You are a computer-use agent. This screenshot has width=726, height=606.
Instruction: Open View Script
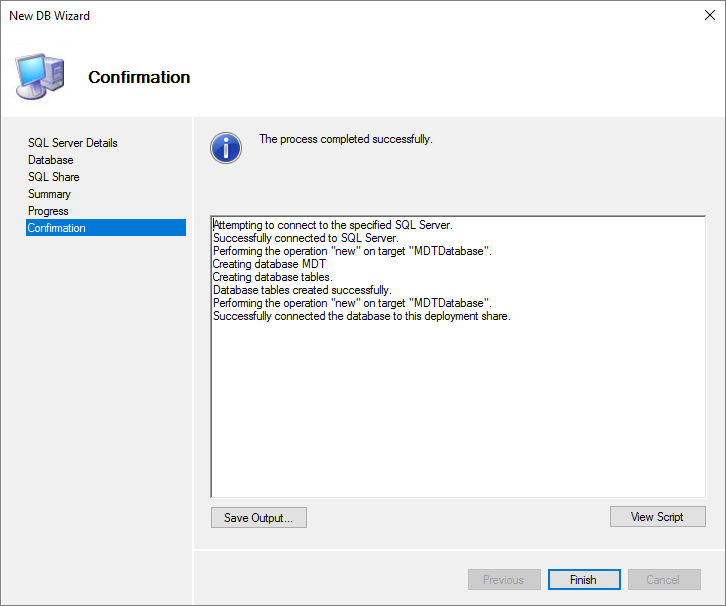click(657, 517)
